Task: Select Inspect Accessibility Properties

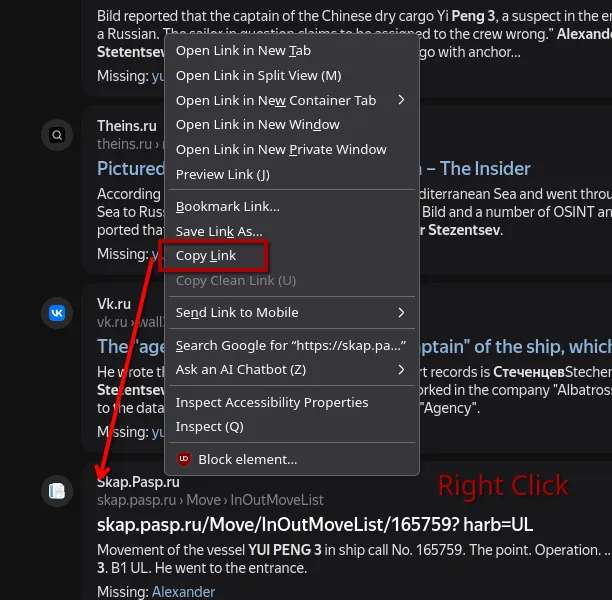Action: tap(292, 402)
